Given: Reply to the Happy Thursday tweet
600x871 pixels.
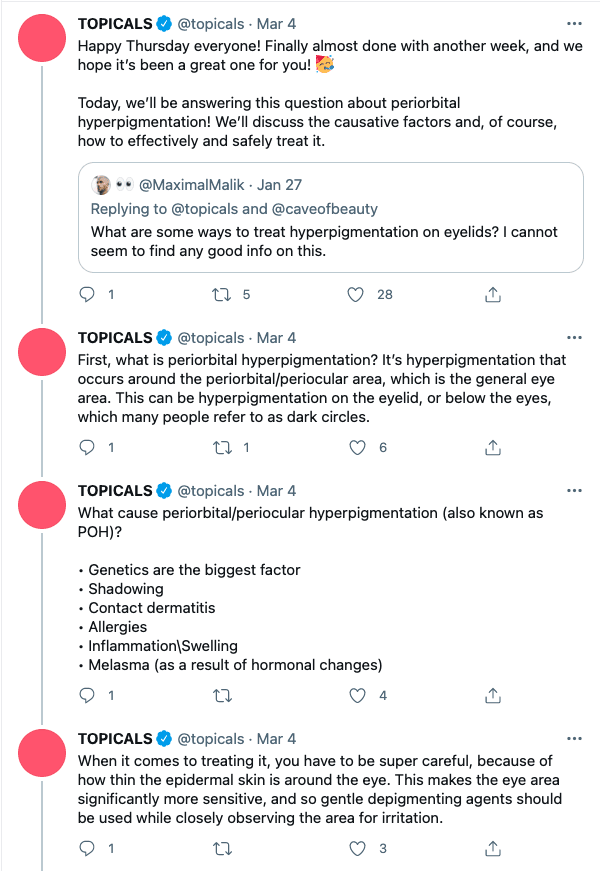Looking at the screenshot, I should pyautogui.click(x=87, y=294).
